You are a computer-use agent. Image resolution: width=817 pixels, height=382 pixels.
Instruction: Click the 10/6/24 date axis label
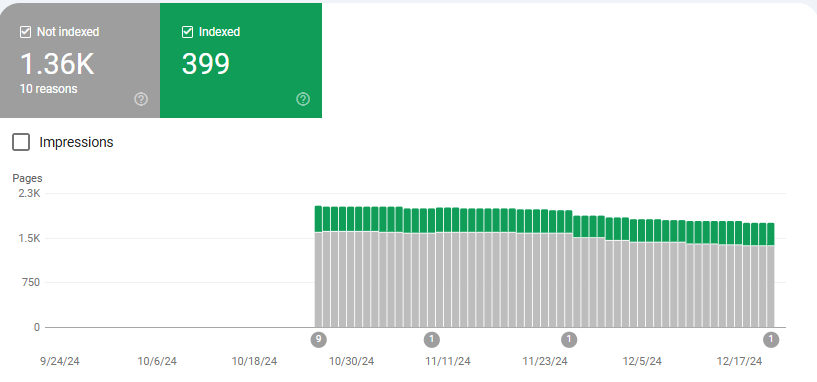click(157, 361)
